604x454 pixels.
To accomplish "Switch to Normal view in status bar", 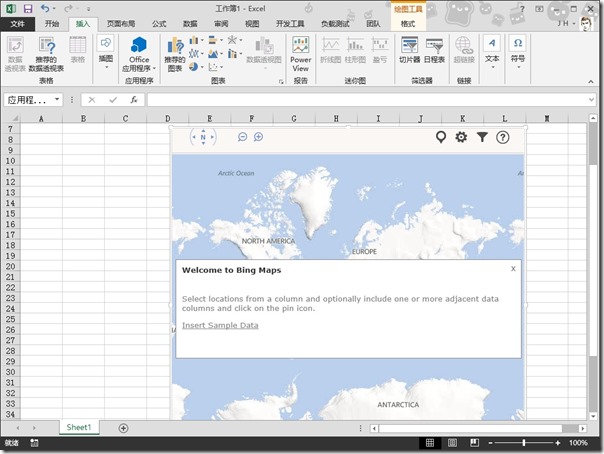I will point(430,443).
